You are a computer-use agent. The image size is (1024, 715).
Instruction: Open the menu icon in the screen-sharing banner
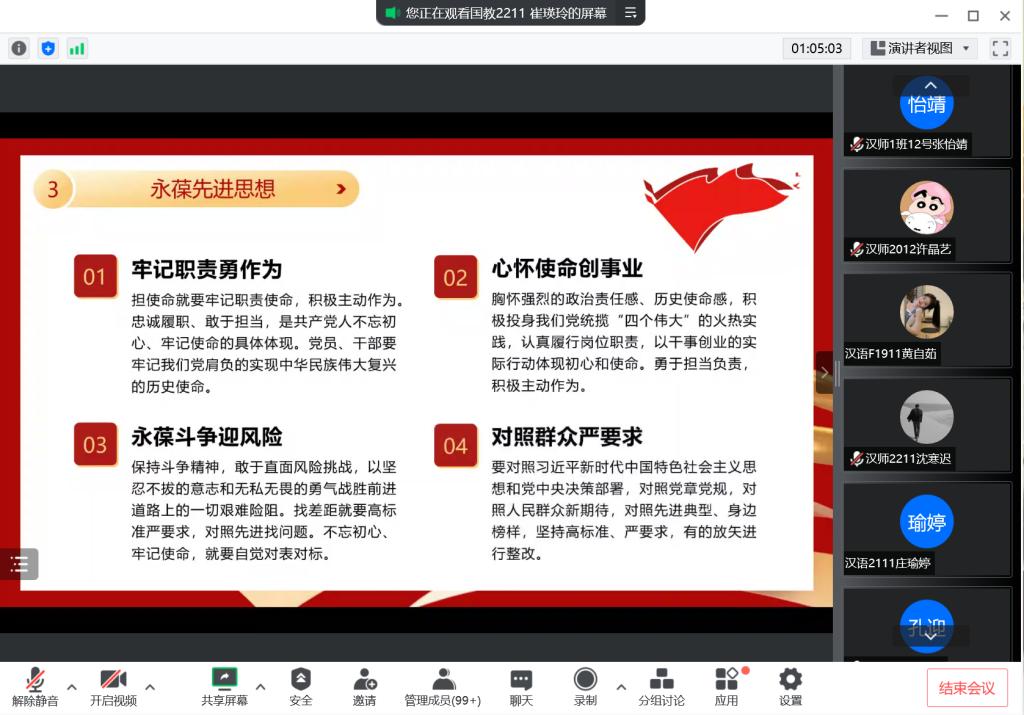tap(630, 13)
